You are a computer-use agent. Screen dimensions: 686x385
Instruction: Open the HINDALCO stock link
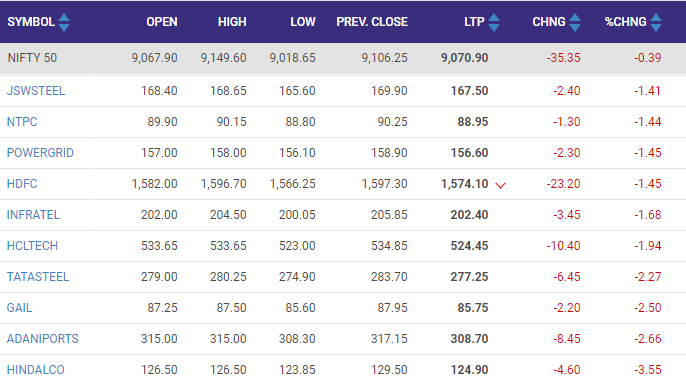tap(35, 370)
